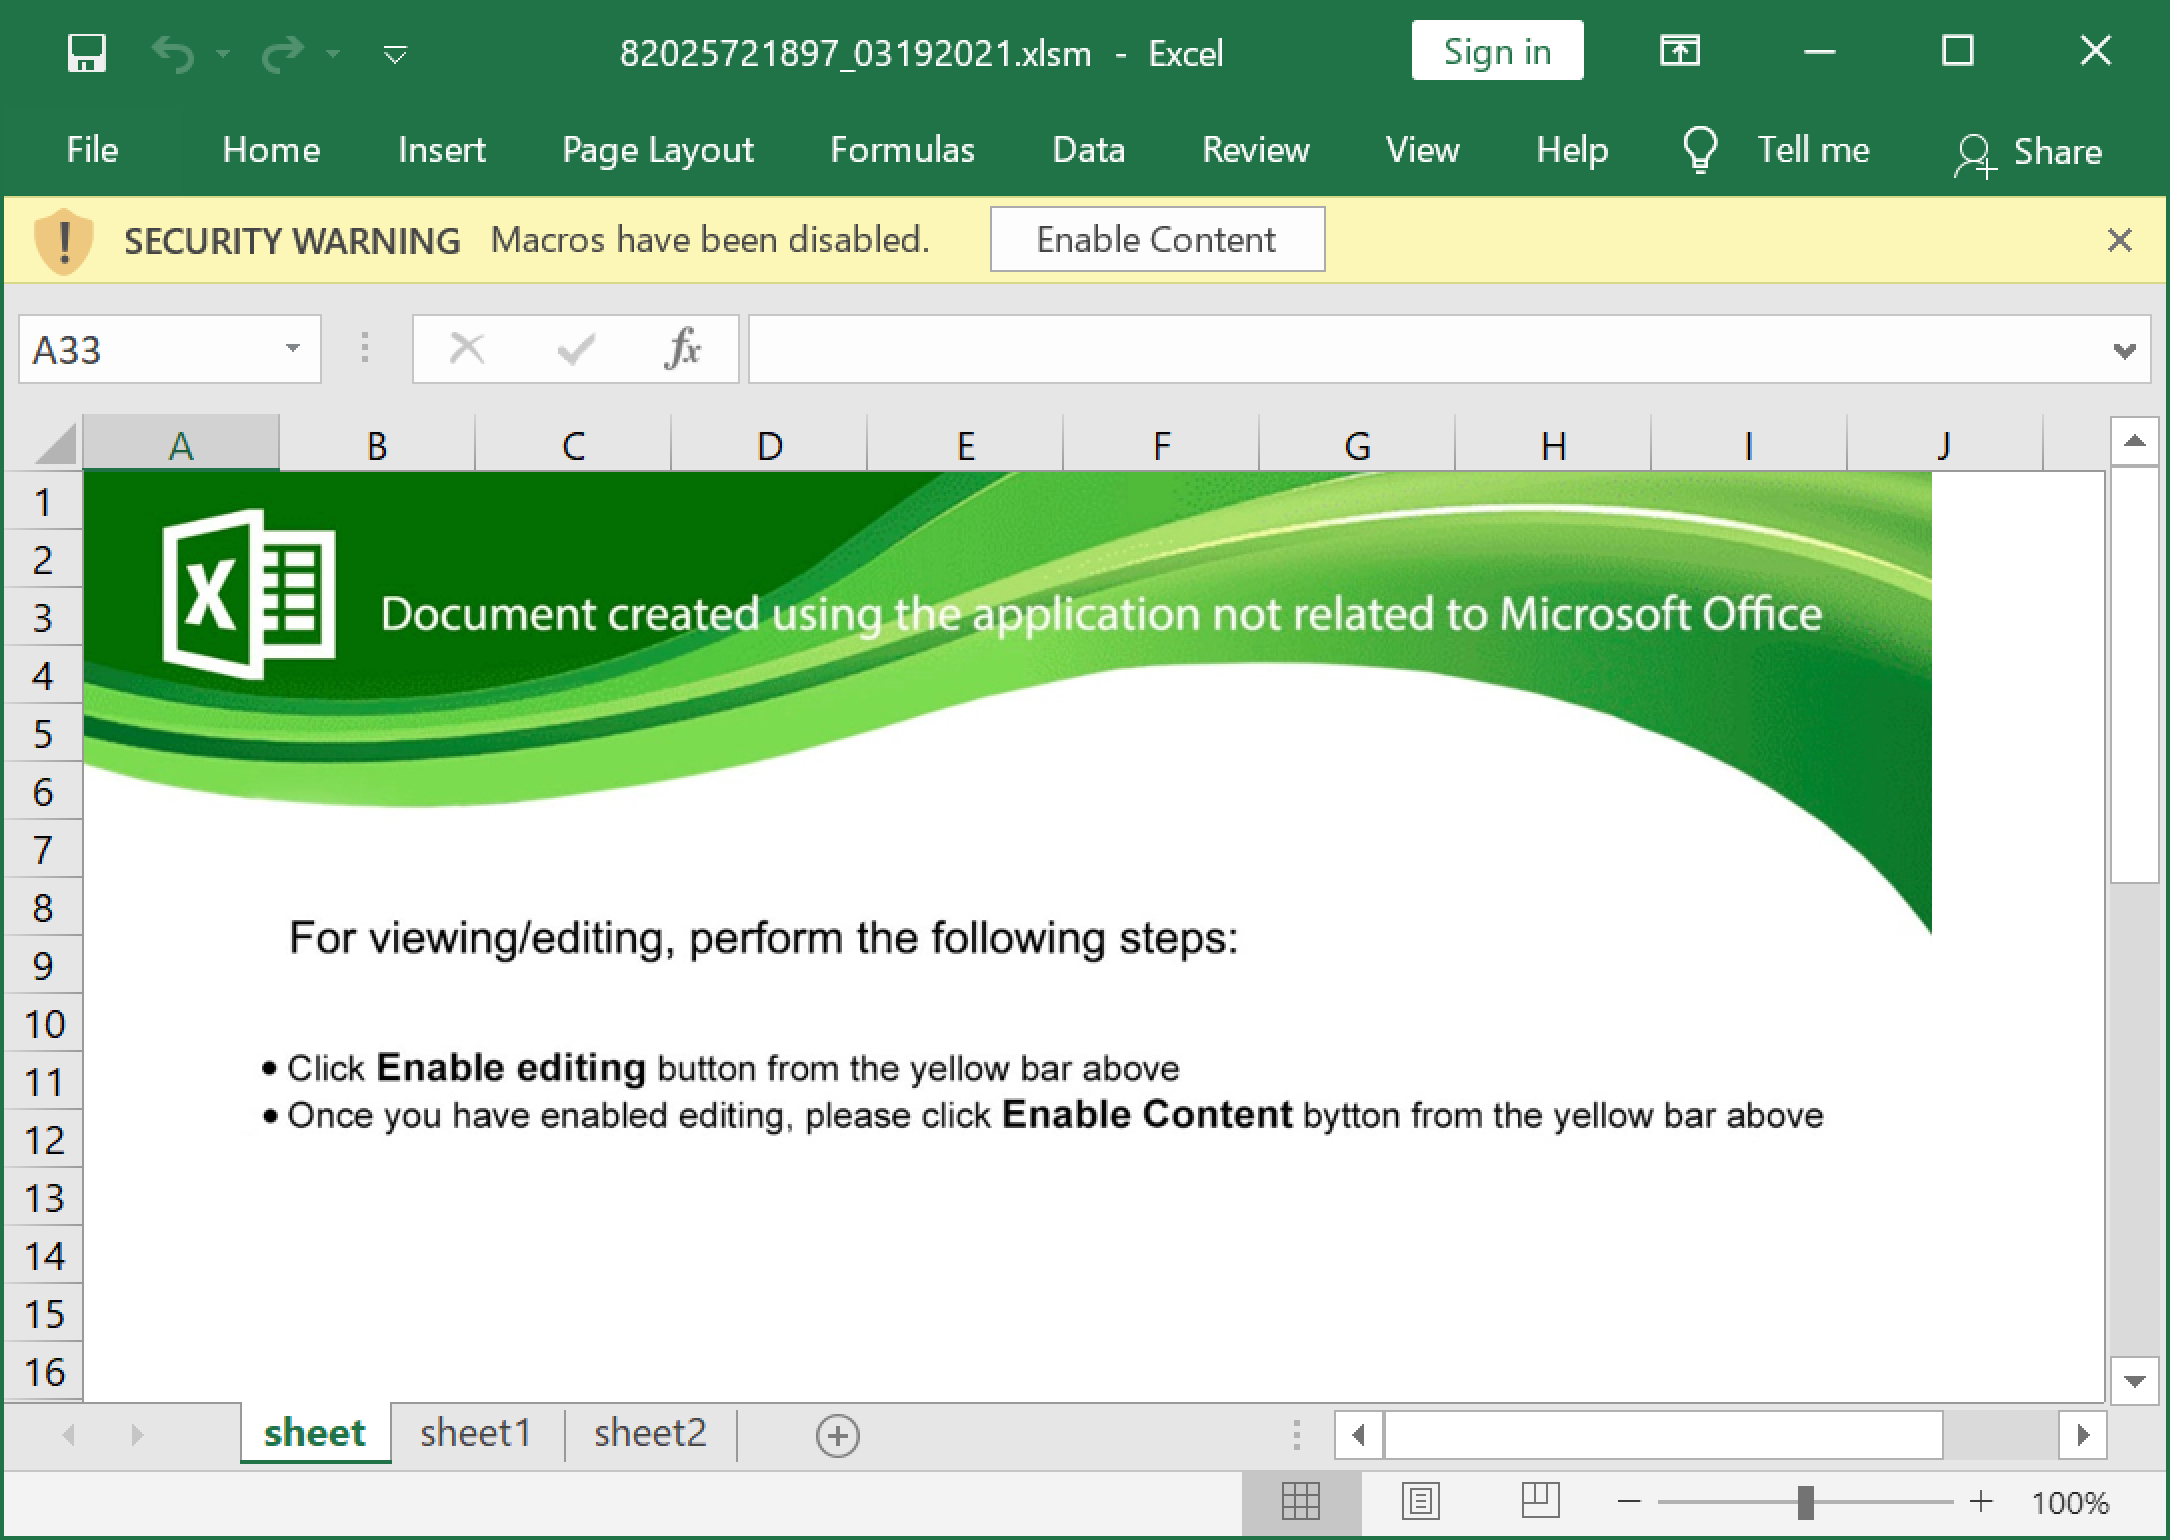Click the Undo arrow icon
2170x1540 pixels.
click(174, 53)
